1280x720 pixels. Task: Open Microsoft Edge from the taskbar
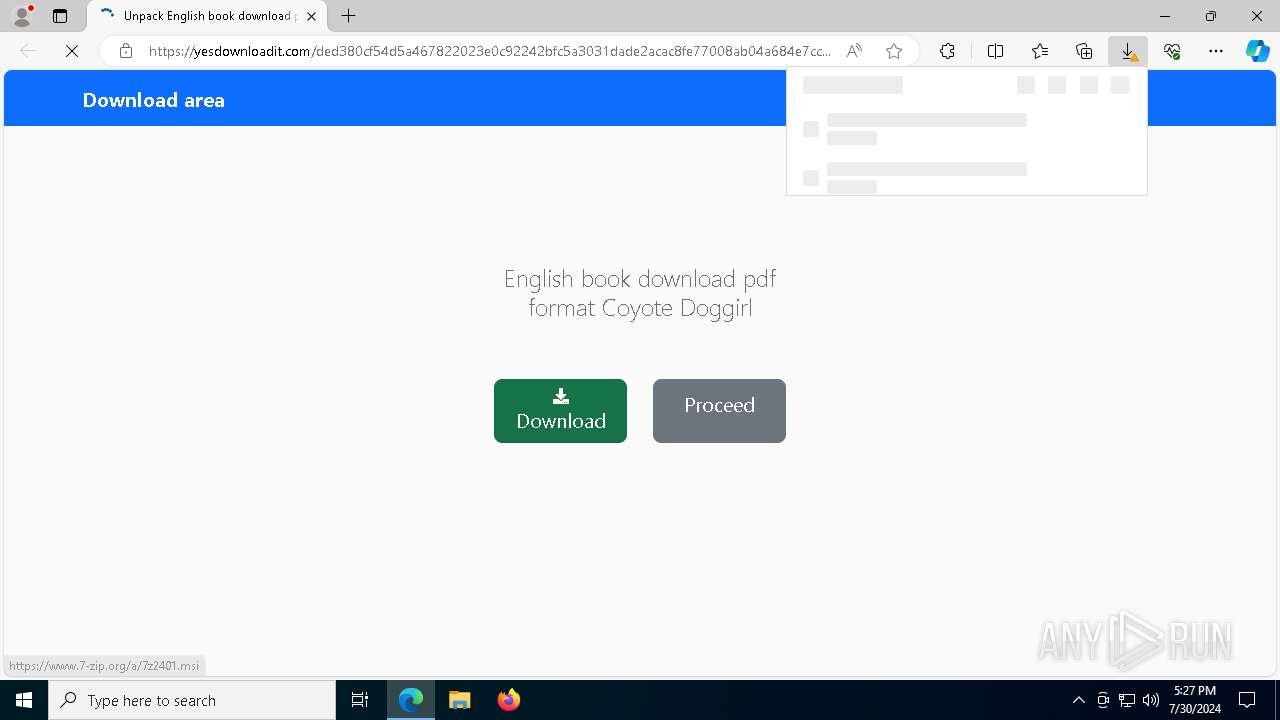pos(411,700)
